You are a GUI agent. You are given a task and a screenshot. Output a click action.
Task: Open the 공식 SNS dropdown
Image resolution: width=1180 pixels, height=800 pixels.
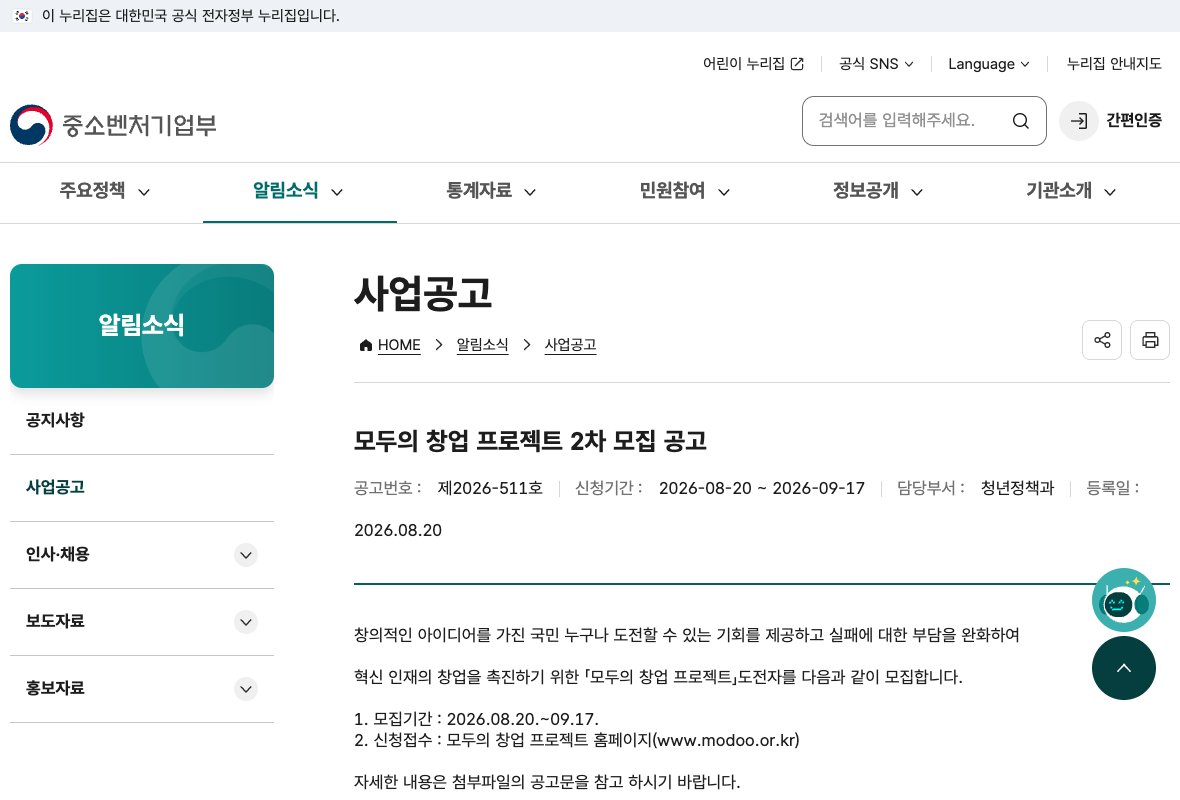(x=876, y=64)
